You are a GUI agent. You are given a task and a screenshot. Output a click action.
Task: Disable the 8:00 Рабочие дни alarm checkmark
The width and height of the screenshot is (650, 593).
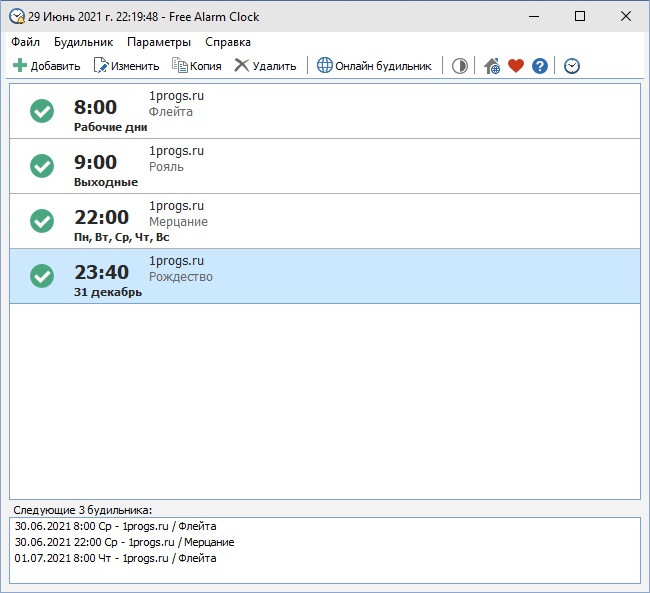coord(42,111)
